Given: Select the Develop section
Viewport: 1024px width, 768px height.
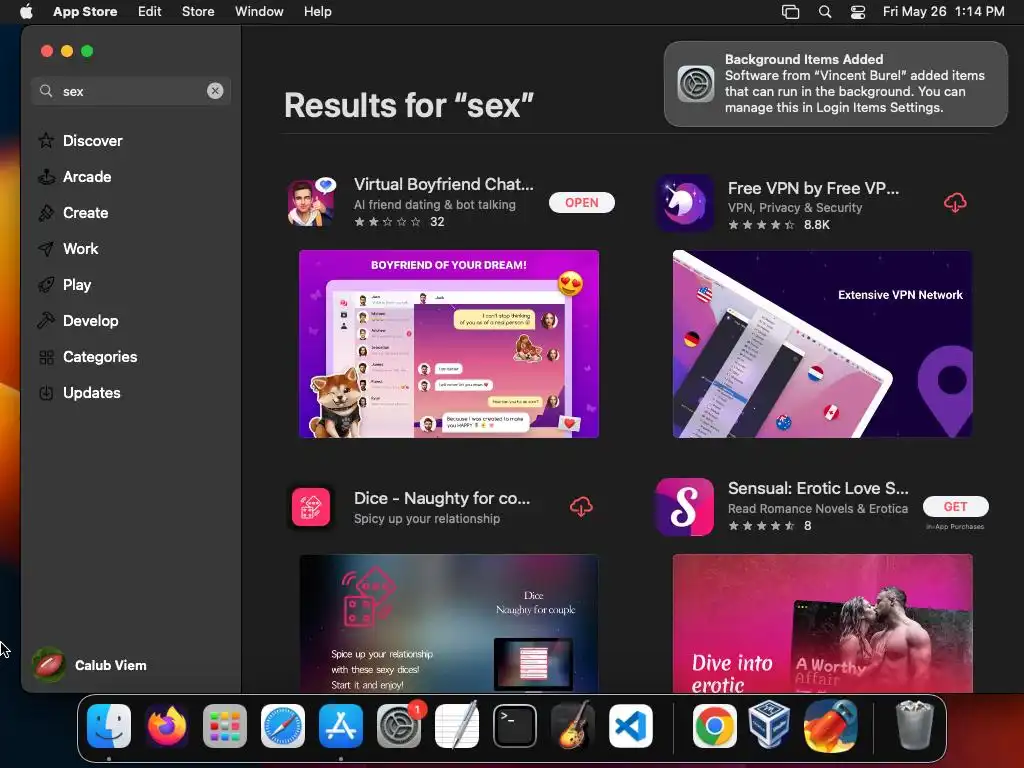Looking at the screenshot, I should tap(91, 321).
